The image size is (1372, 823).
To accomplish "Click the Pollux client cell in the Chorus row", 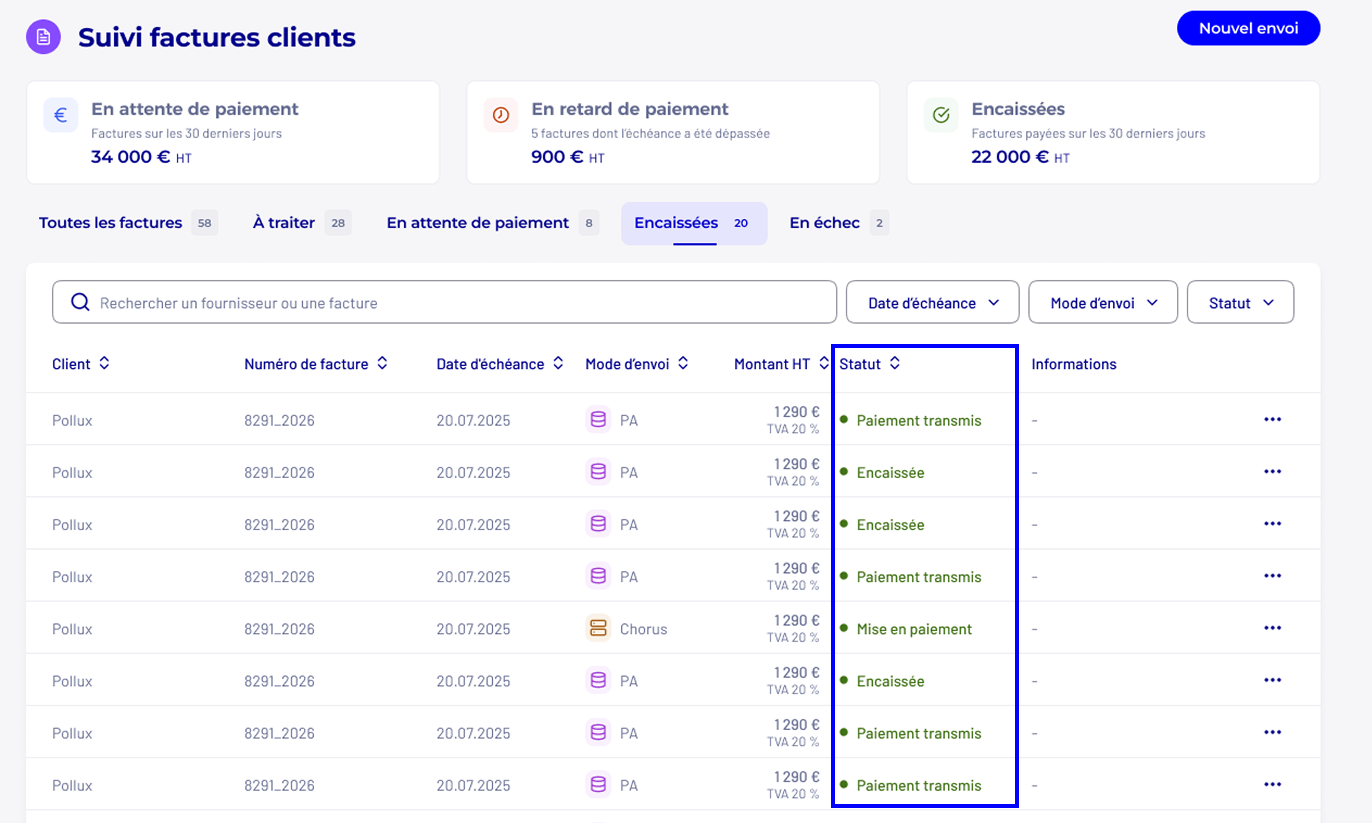I will [x=72, y=629].
